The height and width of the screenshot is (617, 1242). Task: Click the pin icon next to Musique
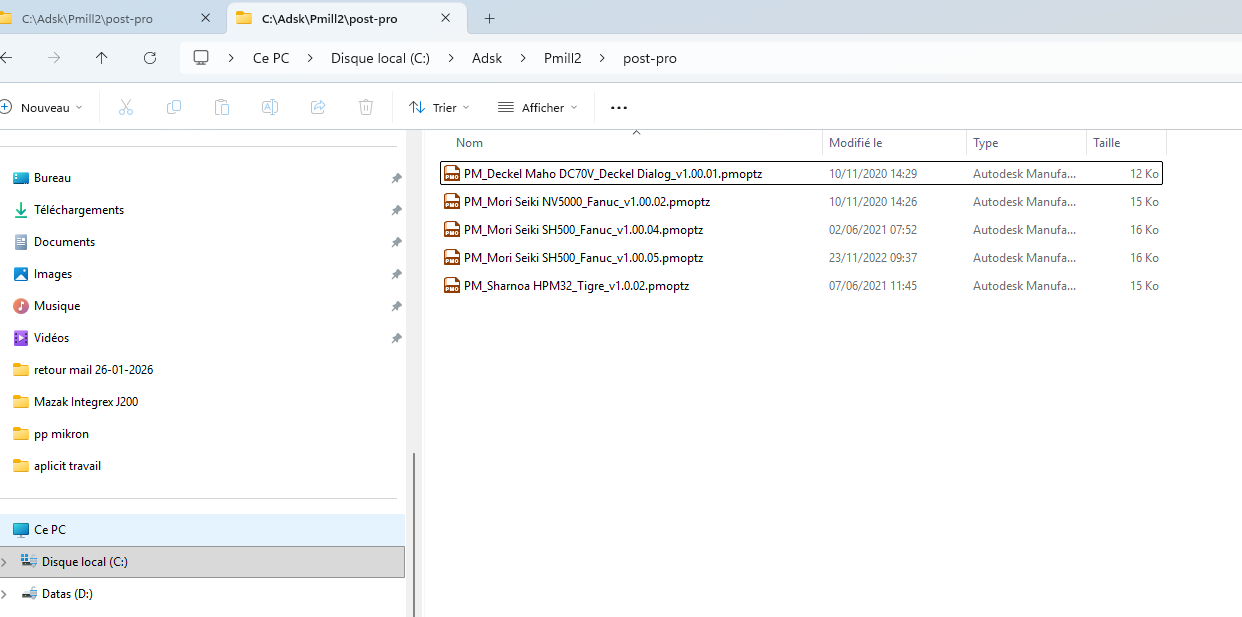click(396, 306)
